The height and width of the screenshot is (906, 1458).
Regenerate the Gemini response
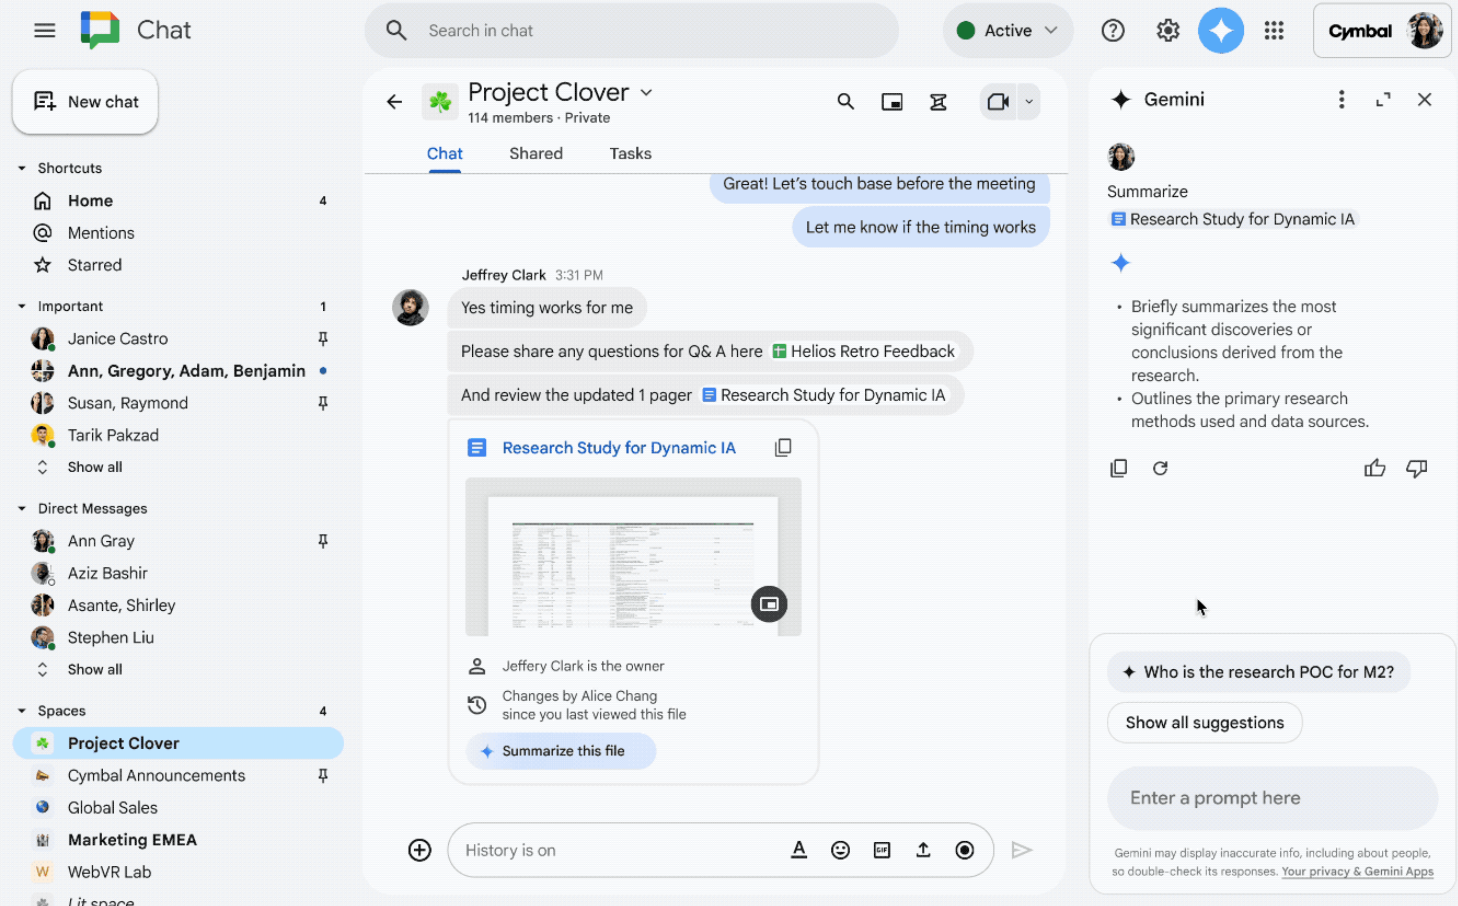click(1160, 468)
